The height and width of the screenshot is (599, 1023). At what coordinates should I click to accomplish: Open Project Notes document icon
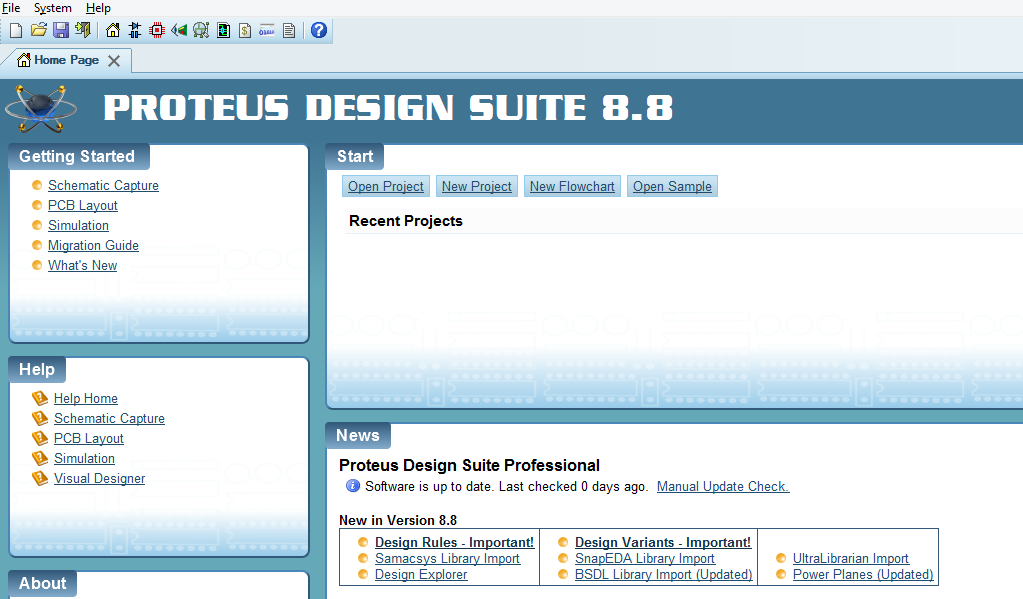click(289, 30)
